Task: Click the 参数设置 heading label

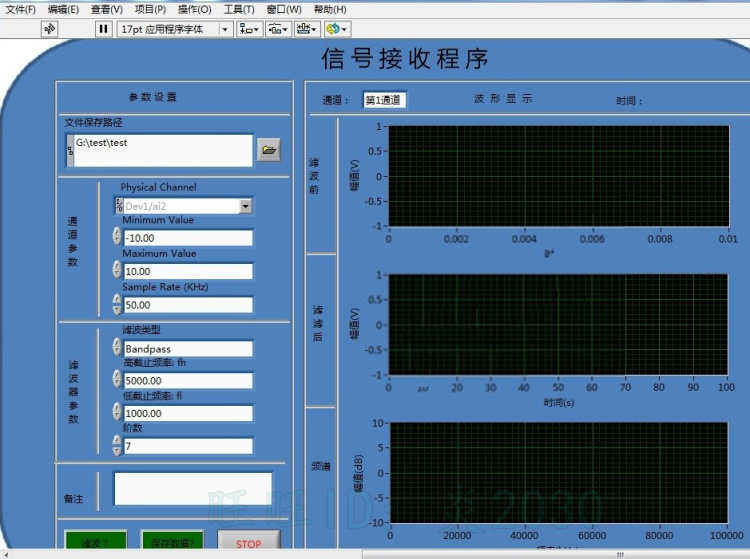Action: click(x=153, y=97)
